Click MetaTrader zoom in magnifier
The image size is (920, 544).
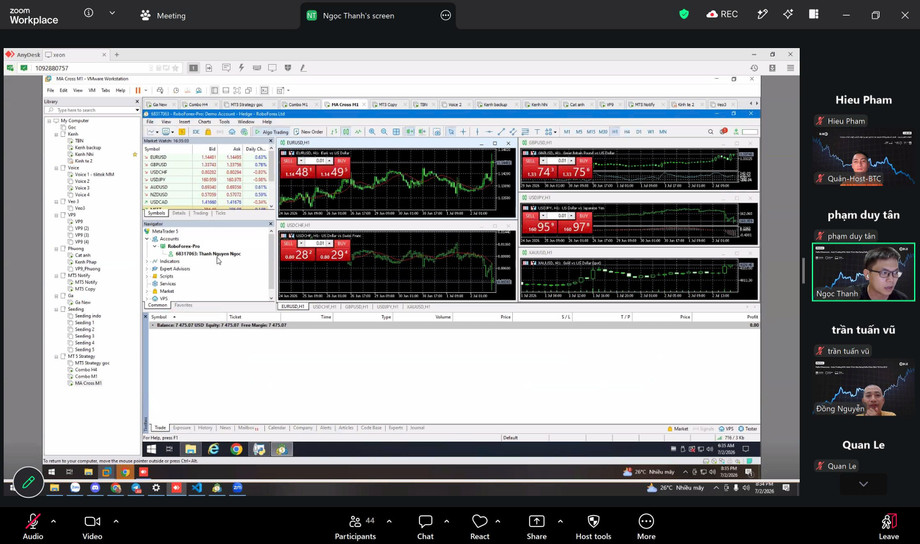(x=372, y=132)
